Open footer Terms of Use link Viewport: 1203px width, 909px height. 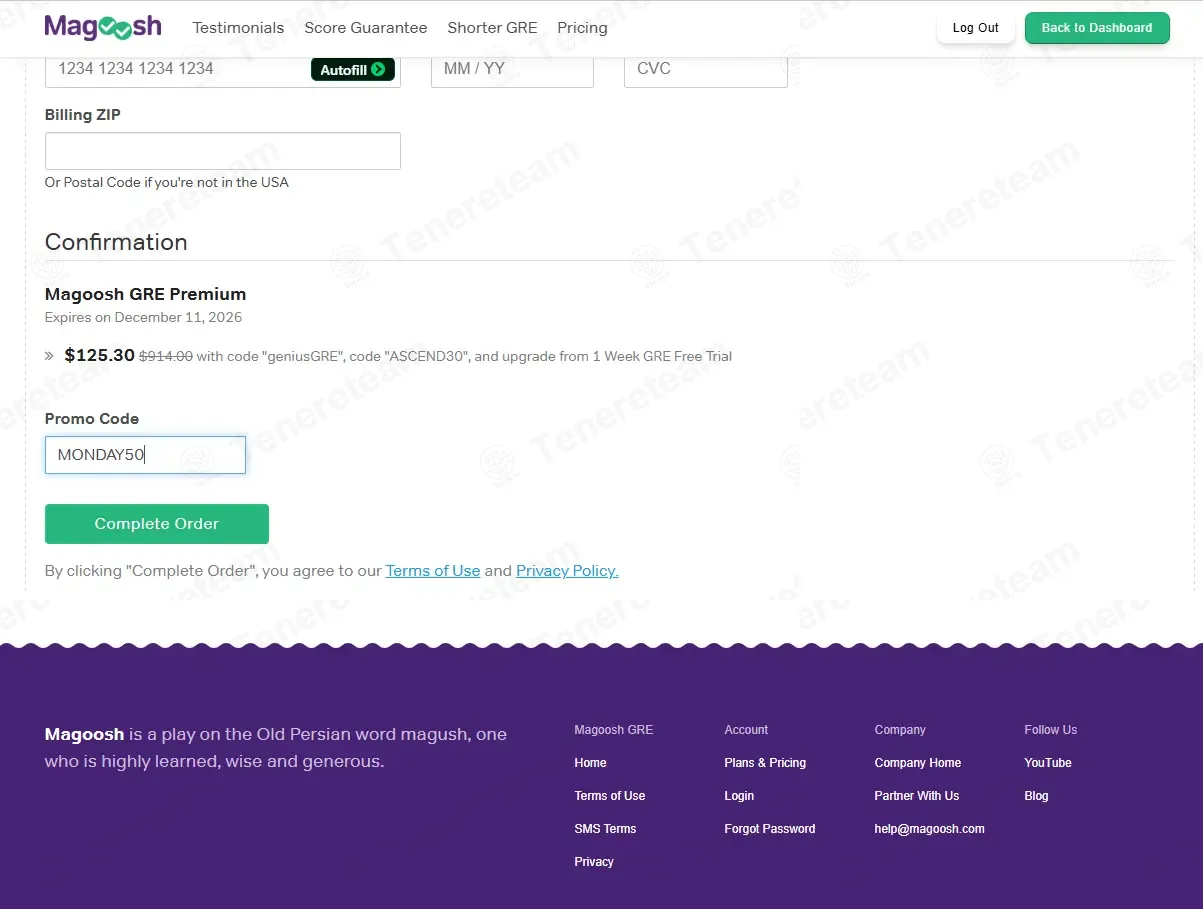610,796
